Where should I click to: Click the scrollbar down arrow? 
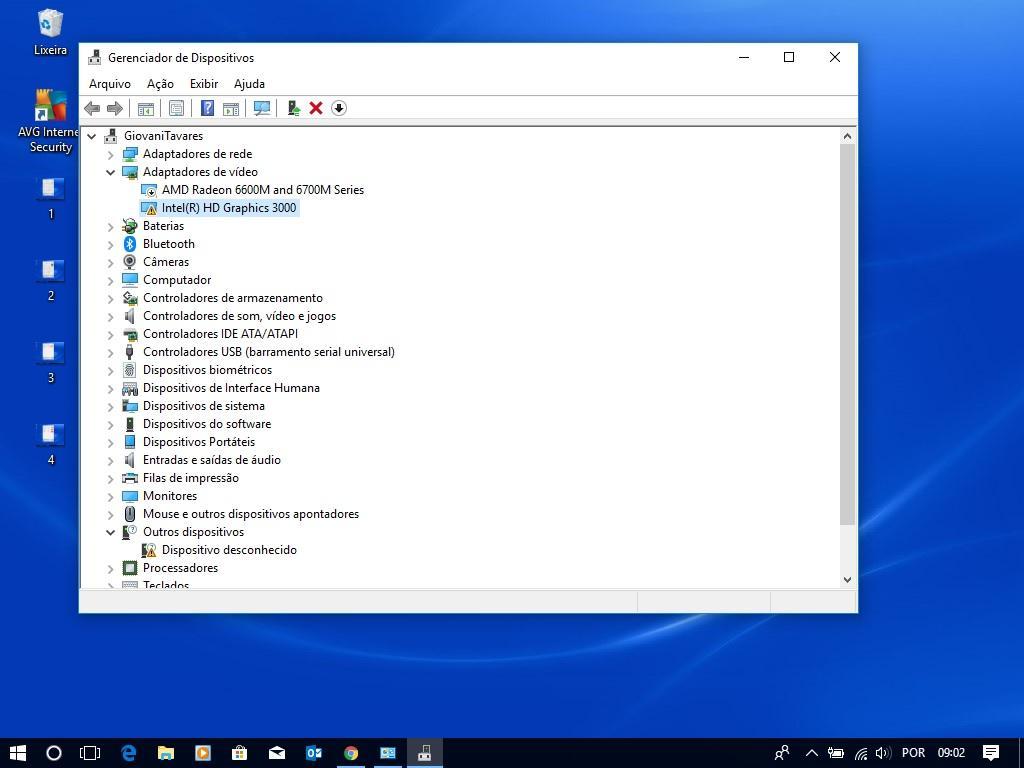(x=847, y=579)
